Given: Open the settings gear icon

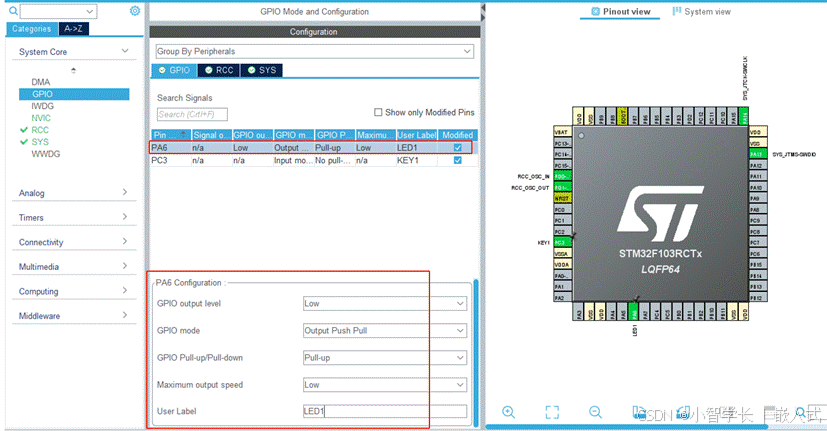Looking at the screenshot, I should coord(135,11).
